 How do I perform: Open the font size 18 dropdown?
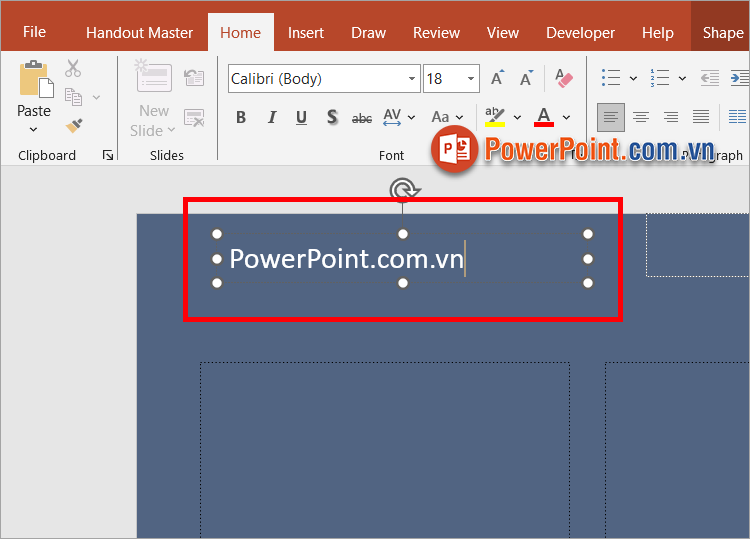tap(471, 78)
